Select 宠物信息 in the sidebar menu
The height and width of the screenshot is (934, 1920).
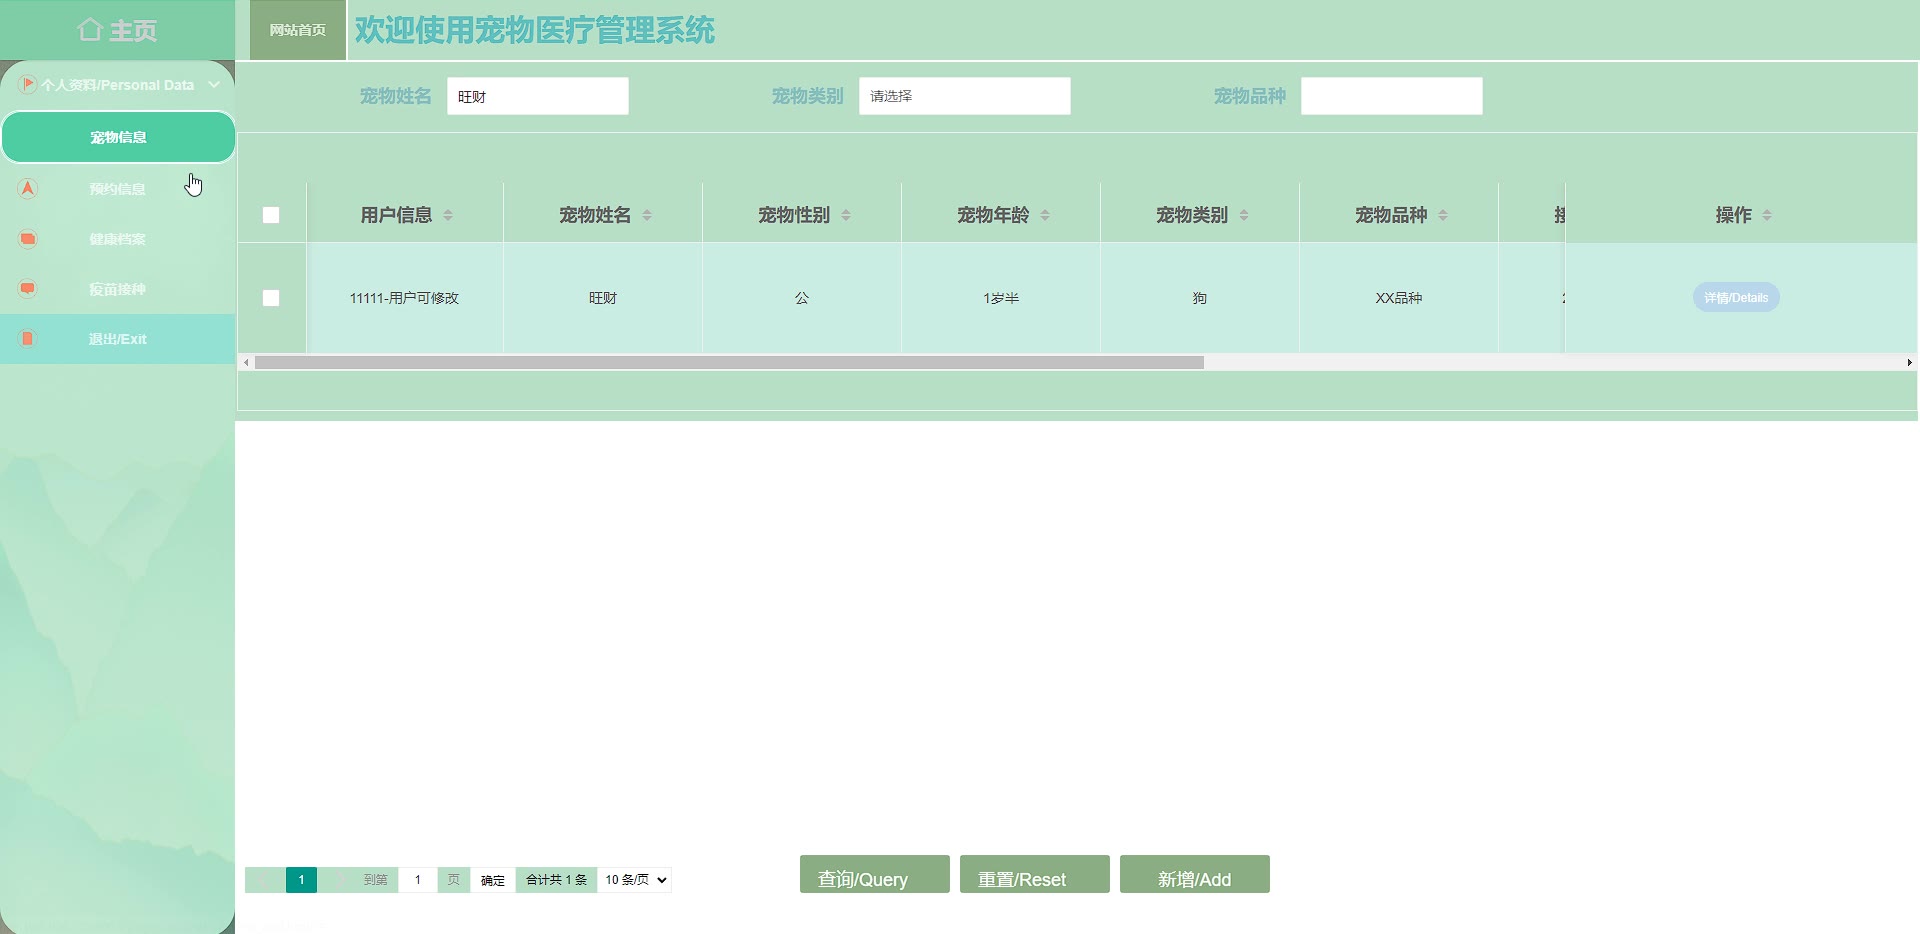click(x=118, y=137)
